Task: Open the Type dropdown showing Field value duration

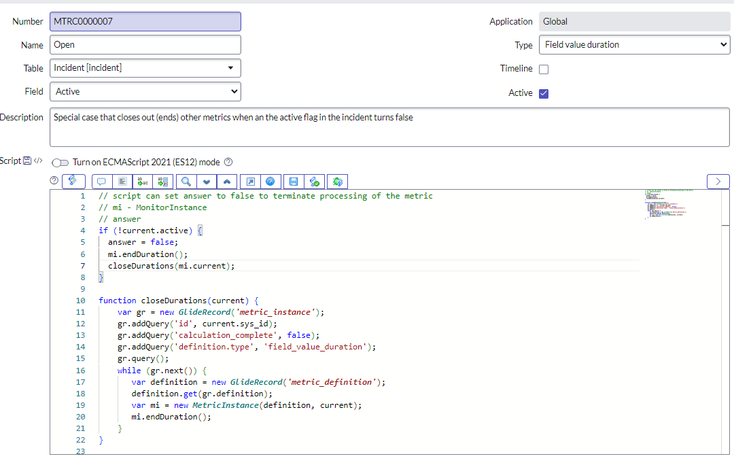Action: tap(634, 45)
